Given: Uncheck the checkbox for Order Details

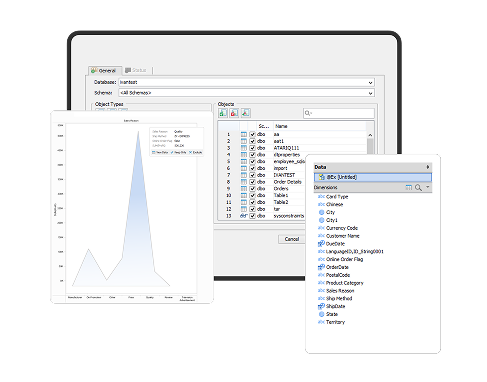Looking at the screenshot, I should tap(252, 182).
